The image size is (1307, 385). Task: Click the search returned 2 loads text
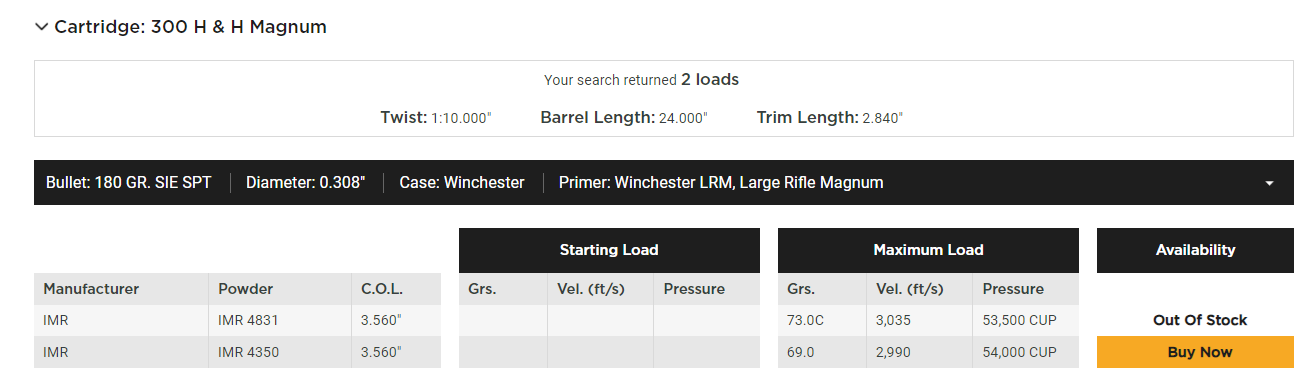tap(641, 79)
